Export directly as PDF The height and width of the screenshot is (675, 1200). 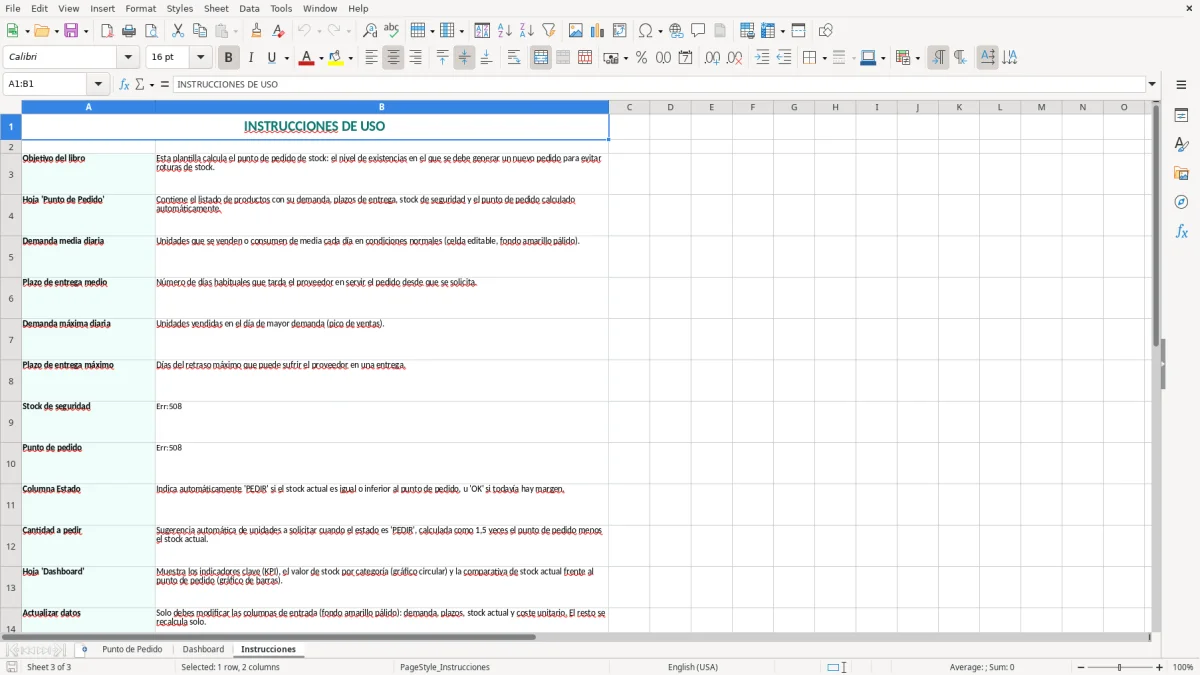107,31
